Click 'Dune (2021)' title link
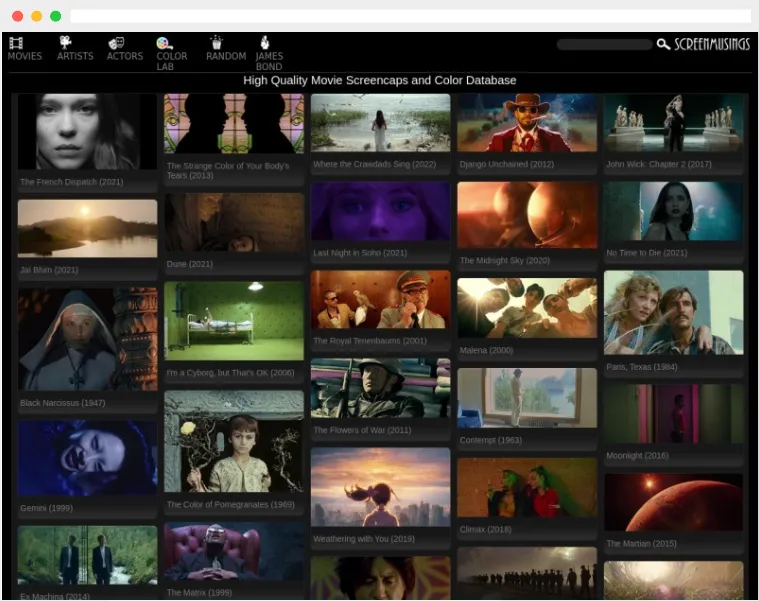The width and height of the screenshot is (759, 601). pyautogui.click(x=190, y=264)
